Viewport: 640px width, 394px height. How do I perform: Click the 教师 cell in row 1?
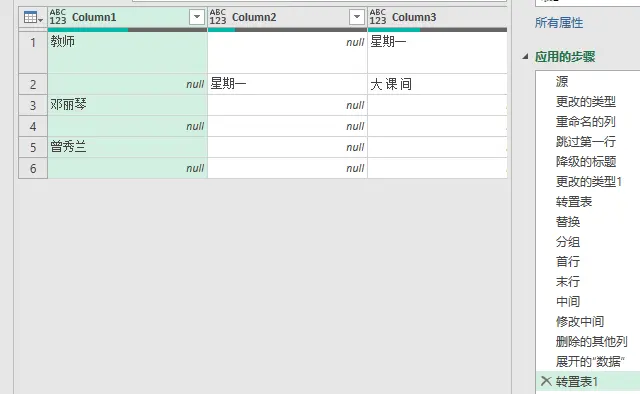127,53
